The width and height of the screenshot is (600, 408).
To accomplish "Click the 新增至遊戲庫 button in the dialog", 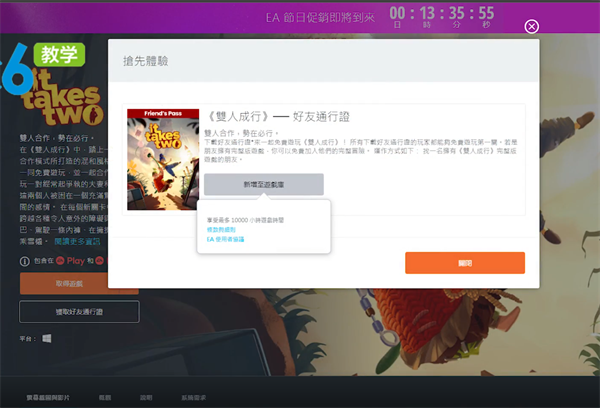I will click(x=264, y=184).
